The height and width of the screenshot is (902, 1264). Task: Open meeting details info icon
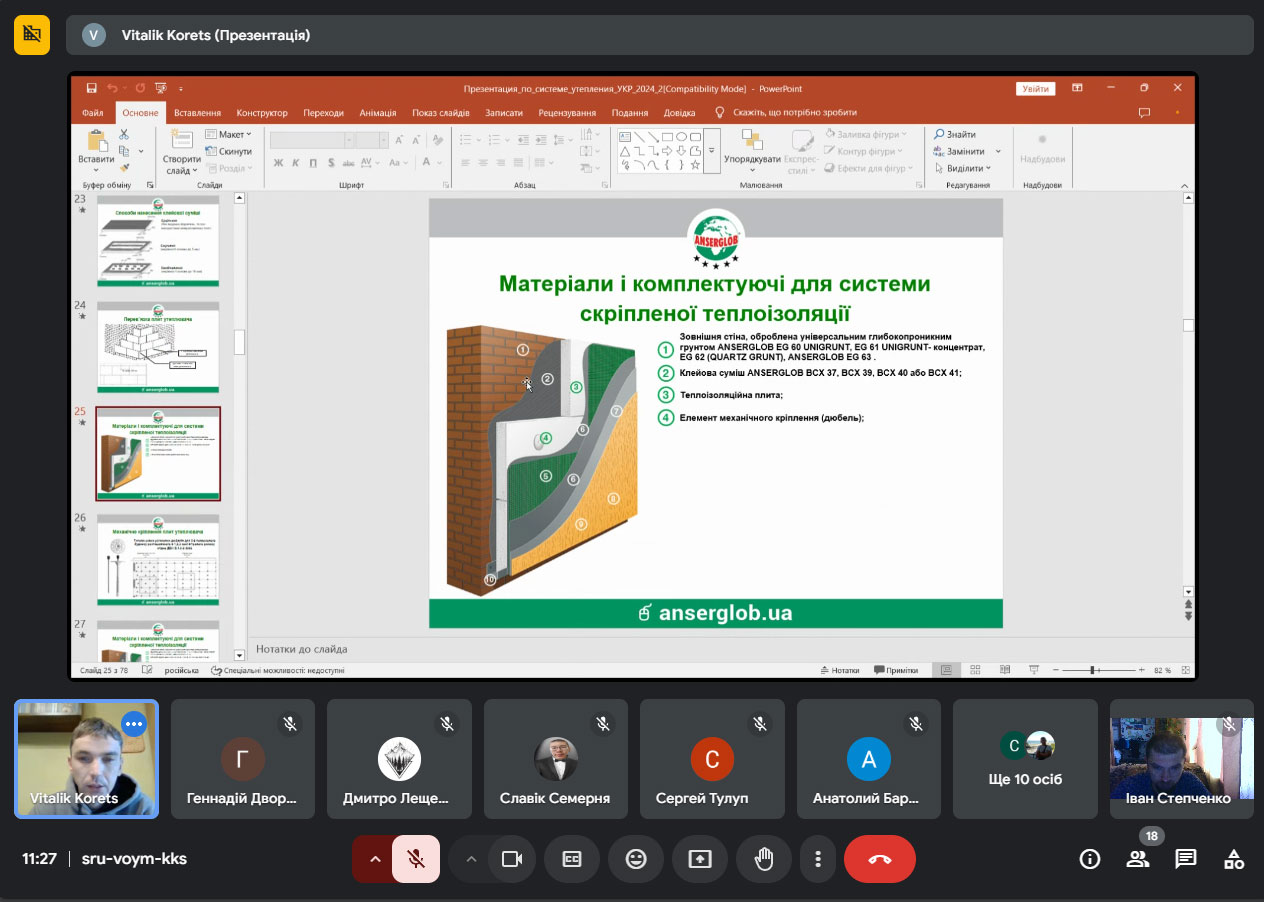click(1090, 859)
